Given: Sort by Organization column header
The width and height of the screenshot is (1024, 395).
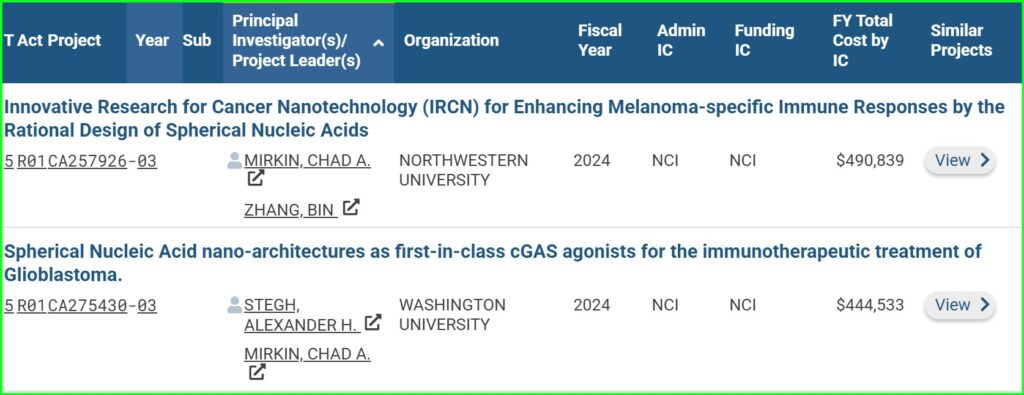Looking at the screenshot, I should point(451,40).
